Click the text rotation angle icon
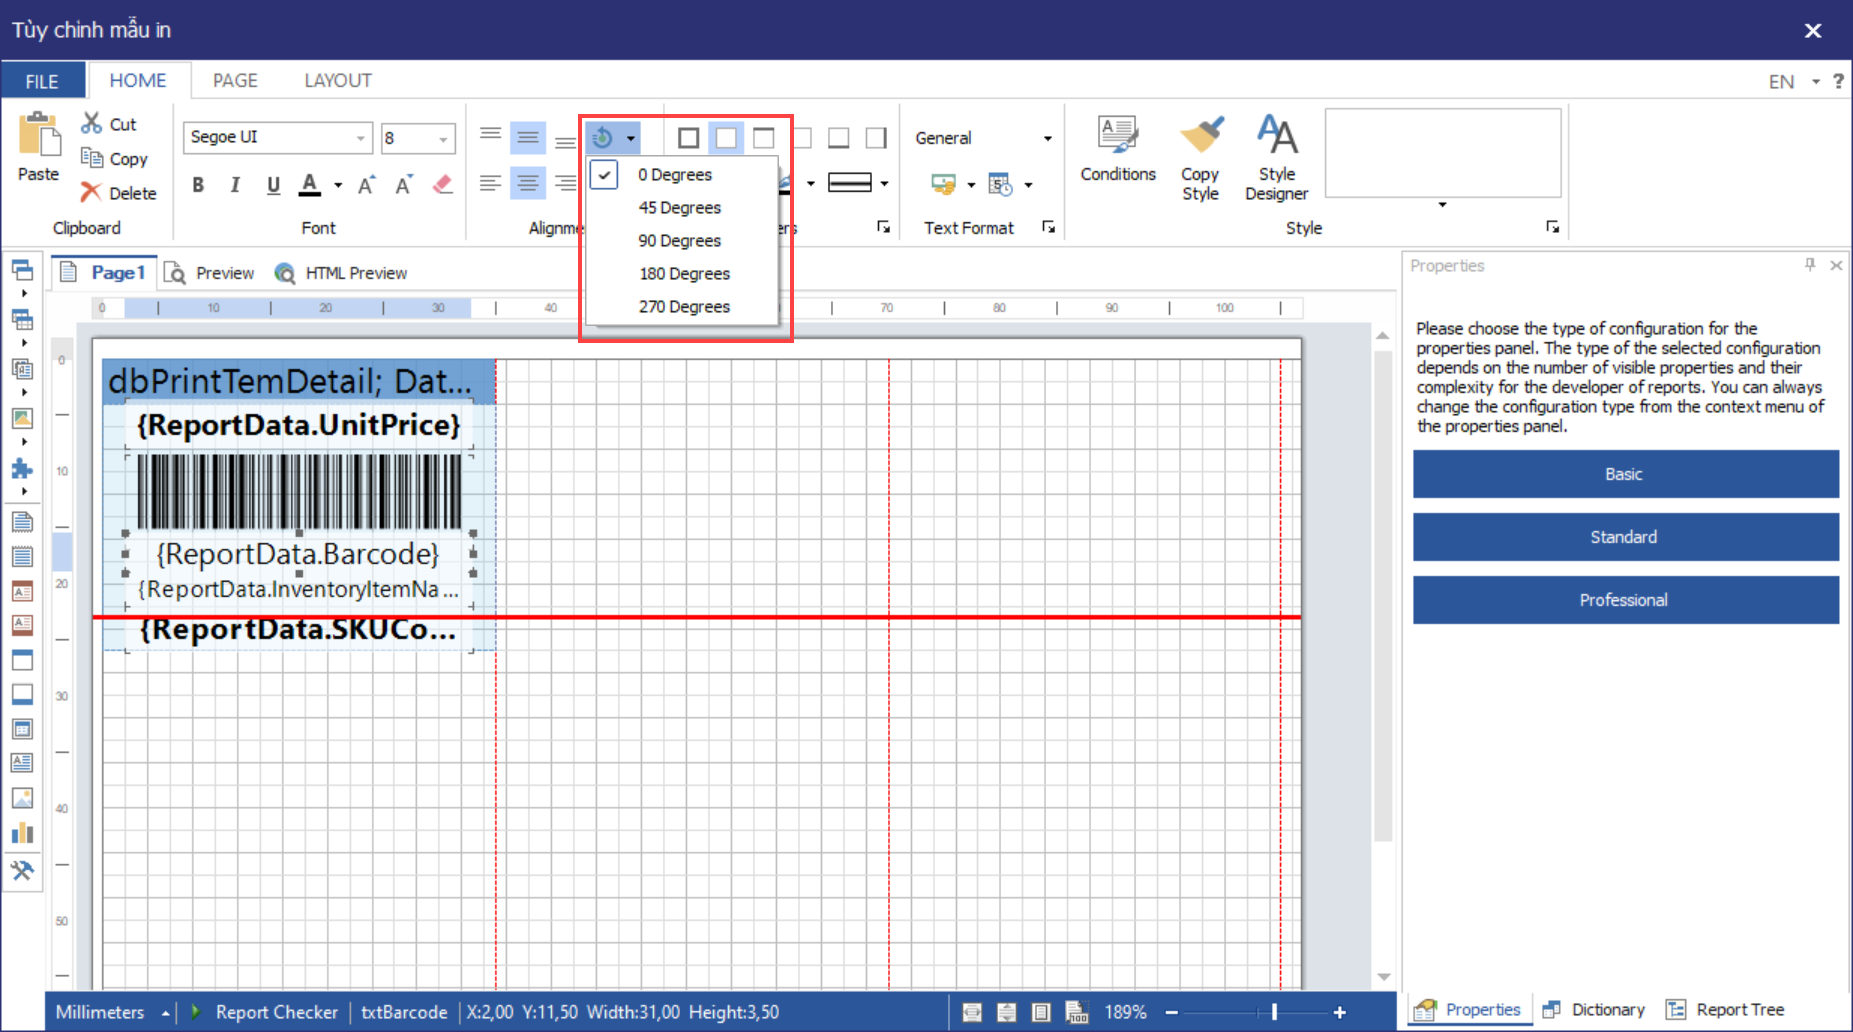The height and width of the screenshot is (1032, 1853). 603,138
